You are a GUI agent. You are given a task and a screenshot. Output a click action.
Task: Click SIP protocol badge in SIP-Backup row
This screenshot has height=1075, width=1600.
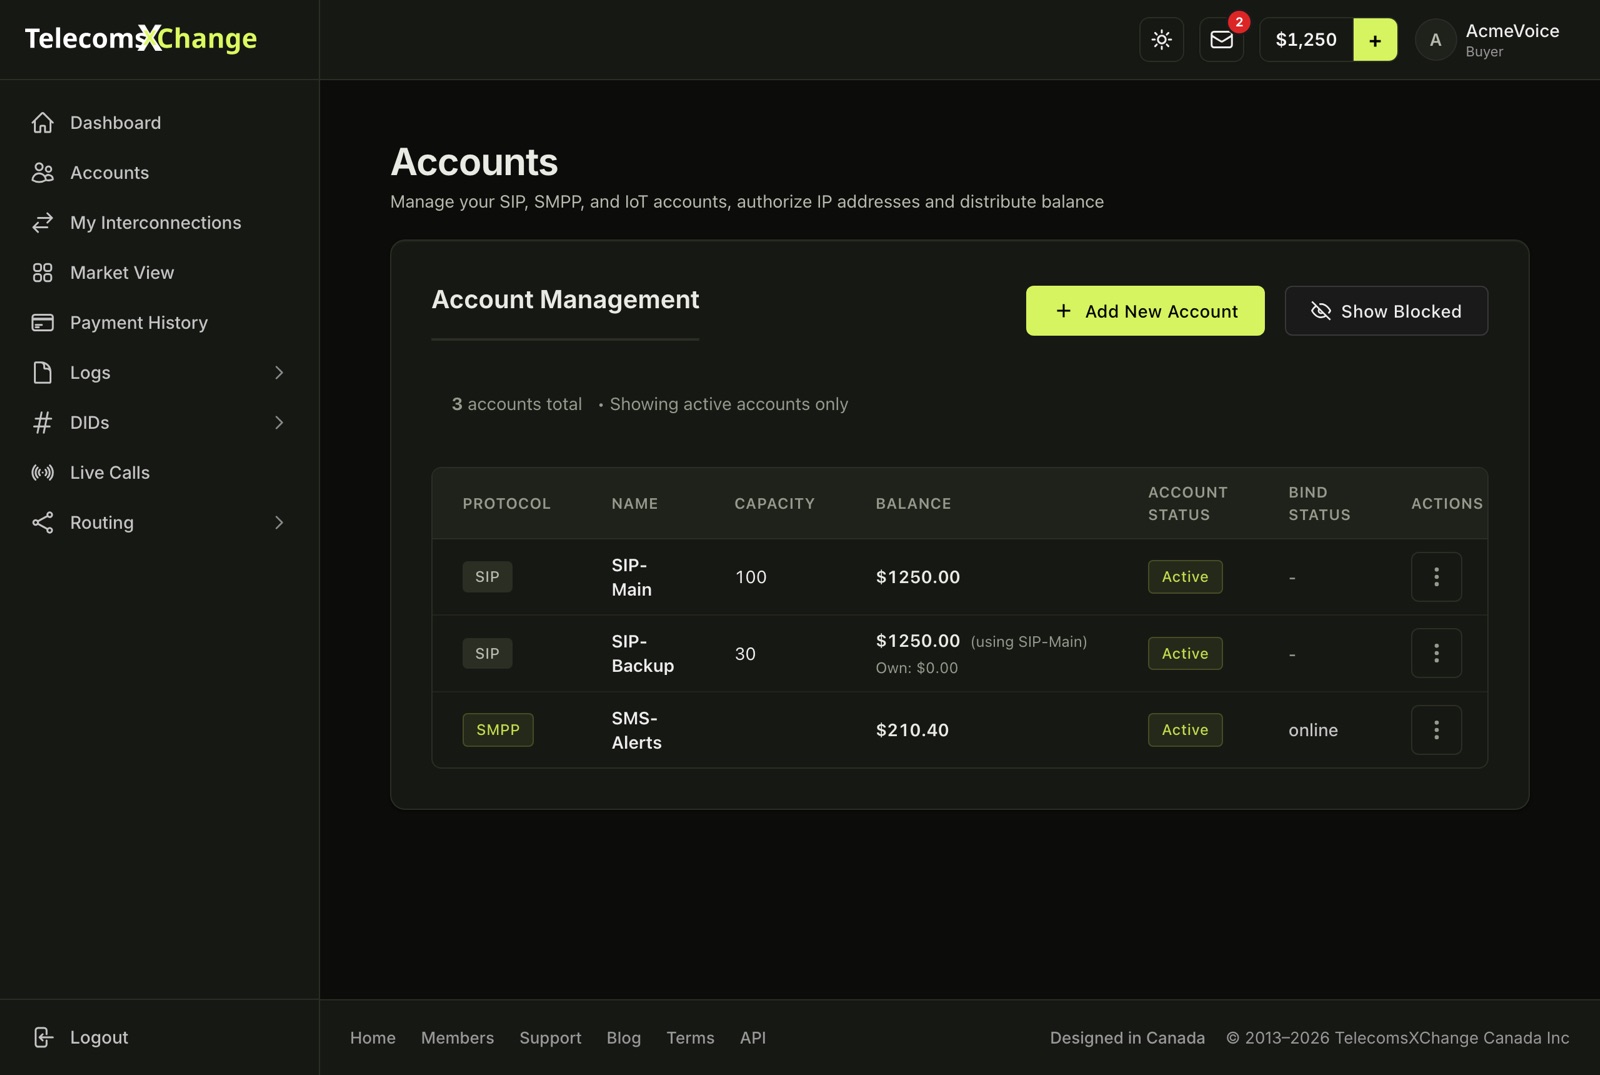pyautogui.click(x=487, y=654)
